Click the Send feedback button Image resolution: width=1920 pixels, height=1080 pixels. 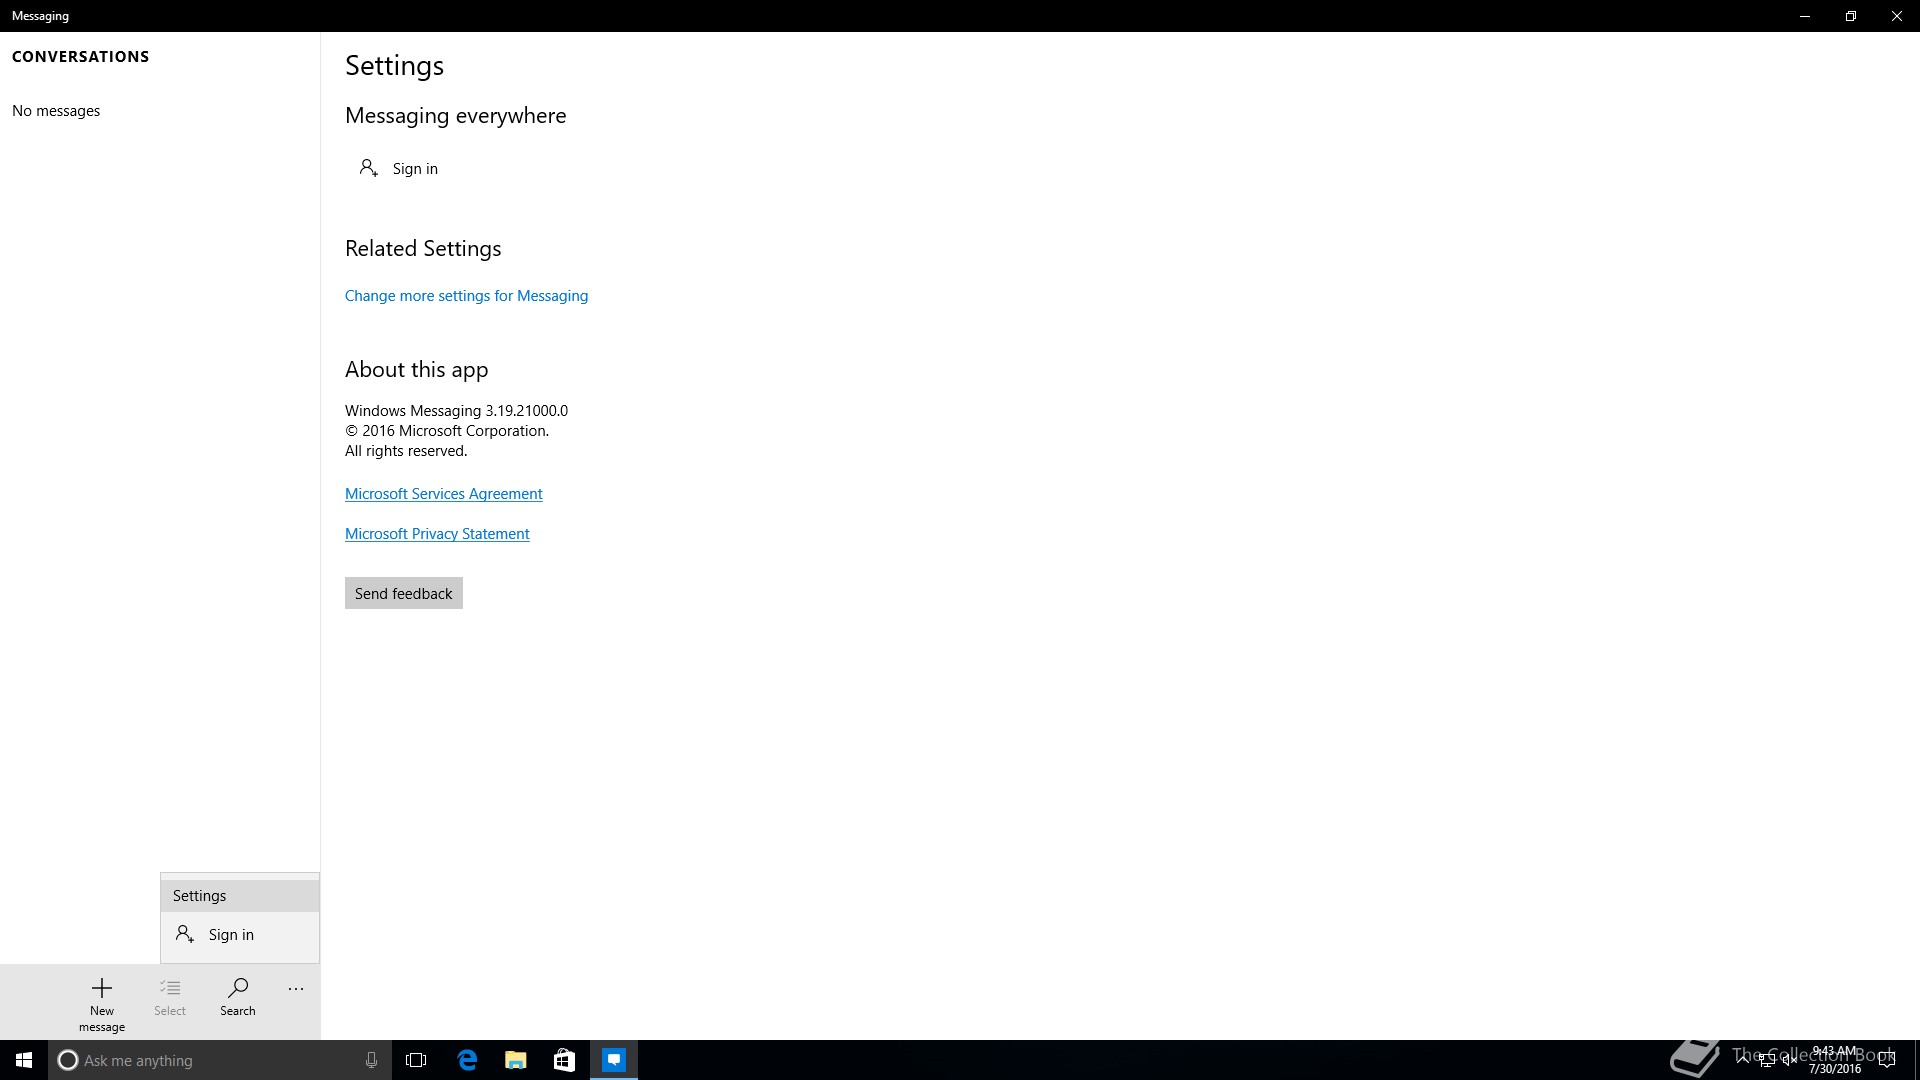click(404, 593)
